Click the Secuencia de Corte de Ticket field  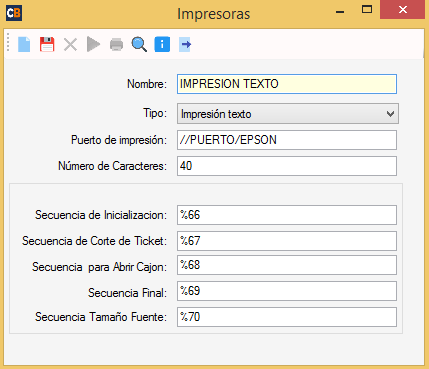click(x=287, y=241)
